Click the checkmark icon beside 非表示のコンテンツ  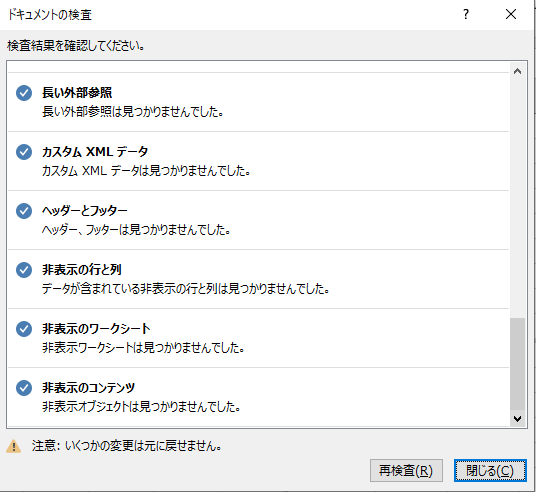(x=24, y=388)
